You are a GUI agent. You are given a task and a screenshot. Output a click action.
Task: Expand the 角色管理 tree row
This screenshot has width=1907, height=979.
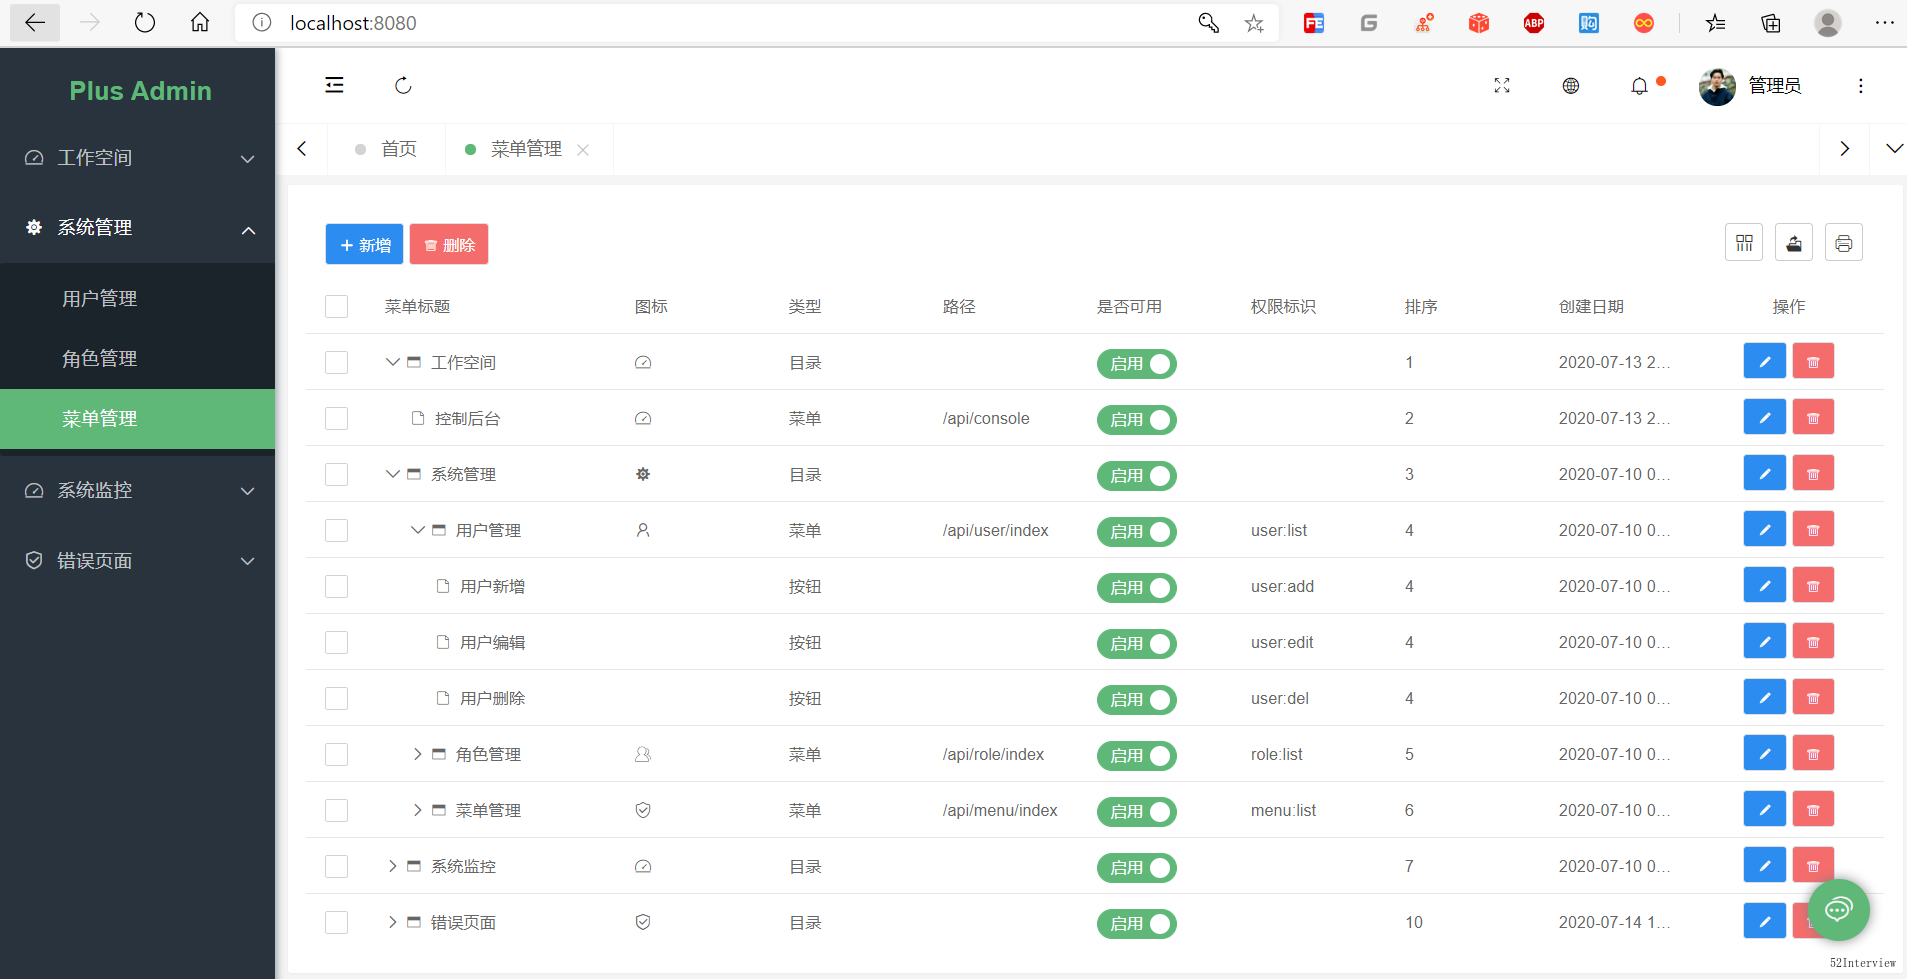[x=417, y=754]
